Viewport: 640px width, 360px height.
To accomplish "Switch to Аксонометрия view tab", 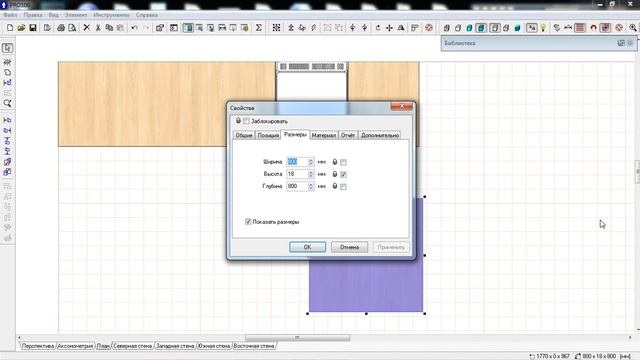I will click(x=76, y=346).
